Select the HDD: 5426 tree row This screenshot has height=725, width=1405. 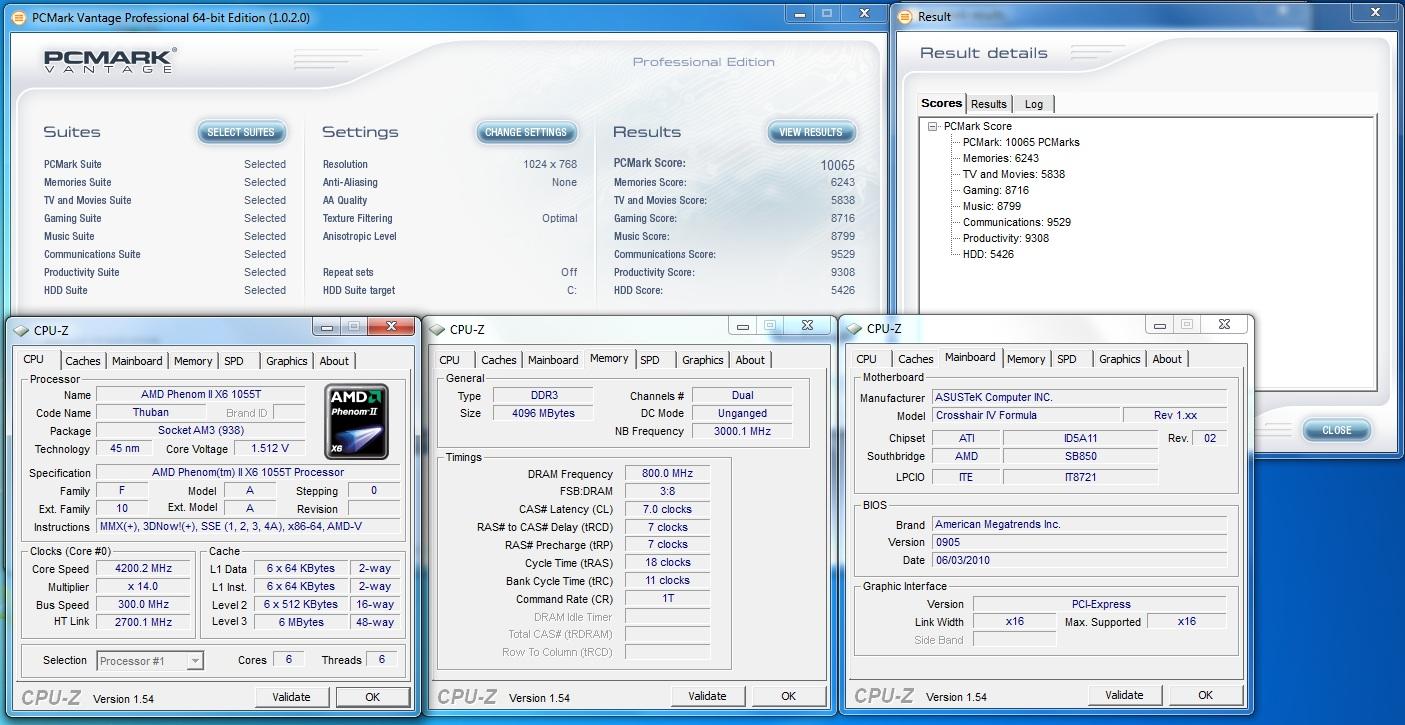point(988,254)
